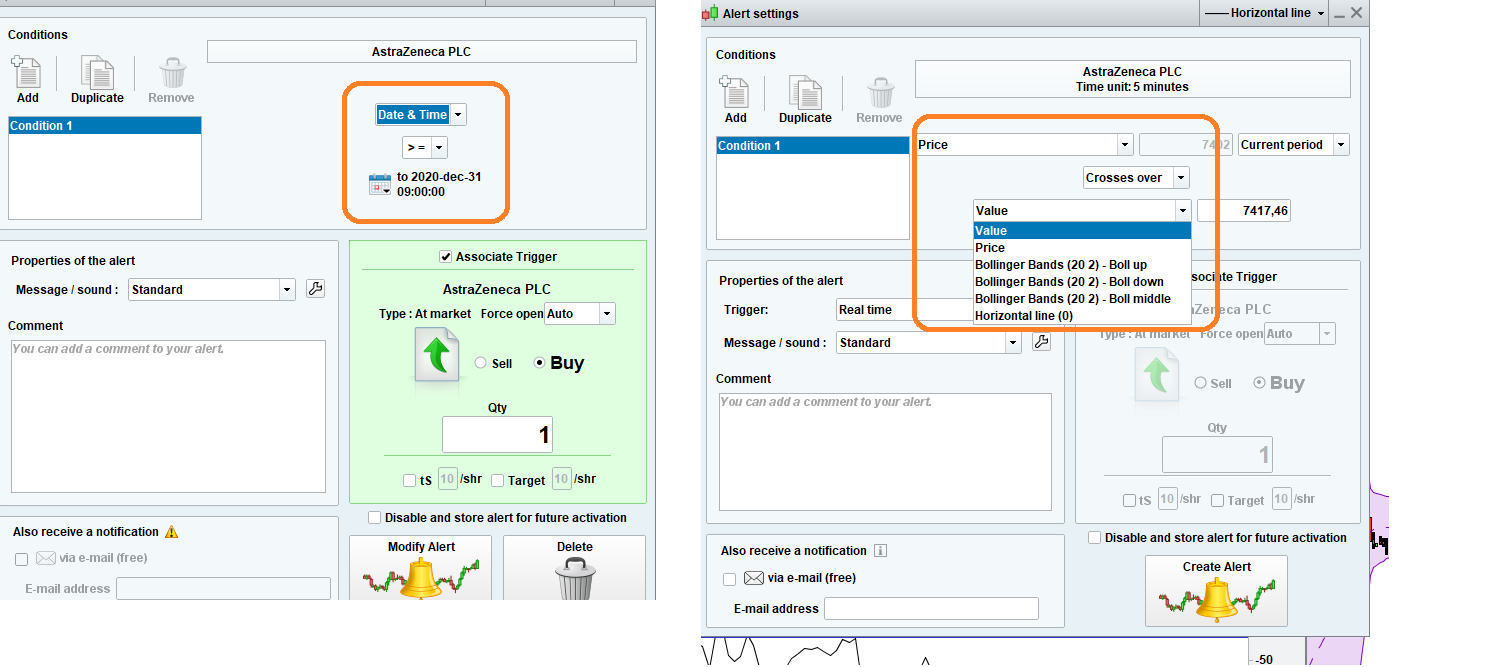Click E-mail address field in right window

931,608
